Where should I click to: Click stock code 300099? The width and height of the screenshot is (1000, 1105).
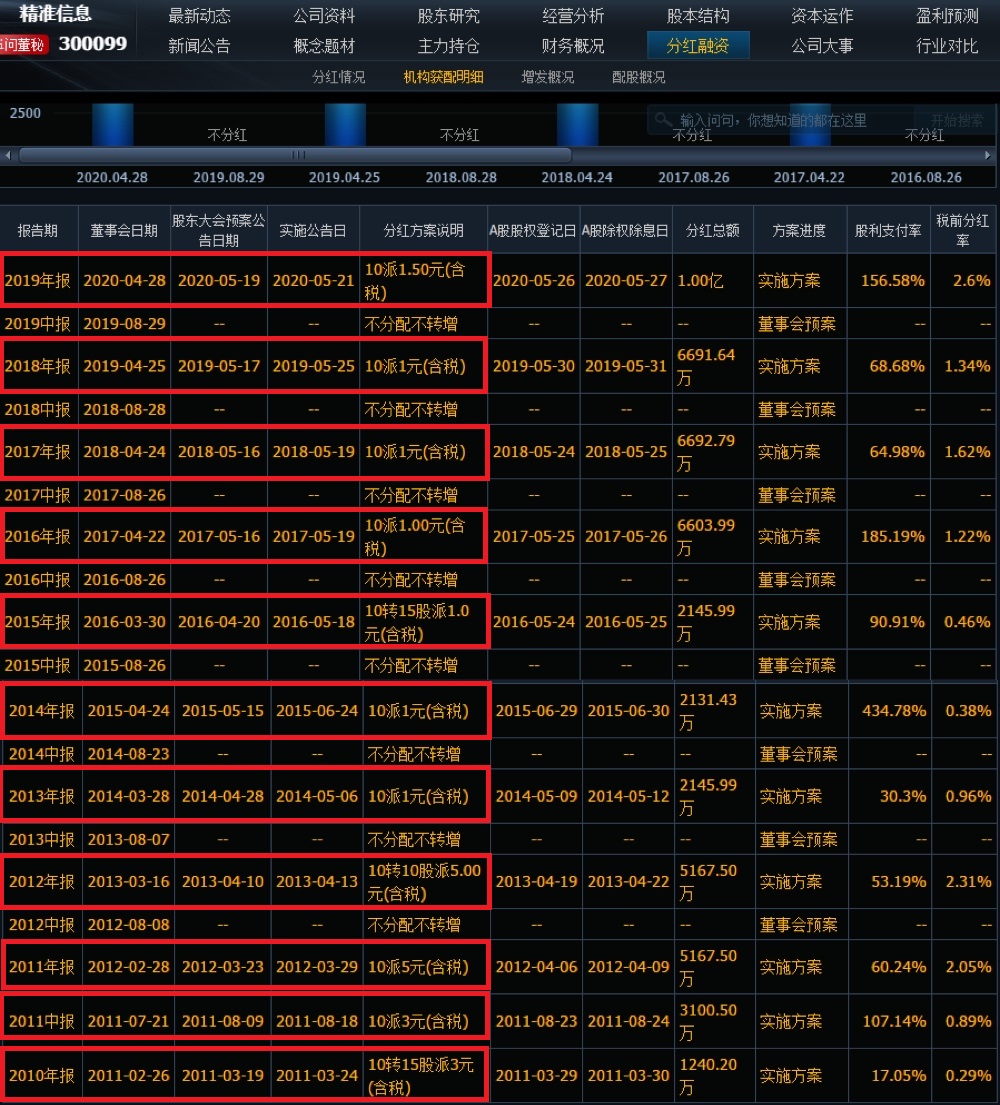(x=92, y=44)
